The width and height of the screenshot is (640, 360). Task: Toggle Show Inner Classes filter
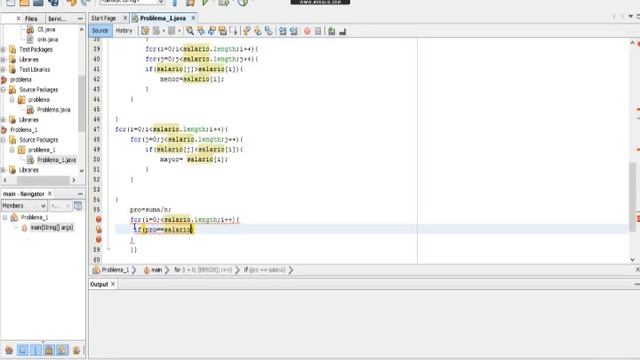(x=62, y=350)
